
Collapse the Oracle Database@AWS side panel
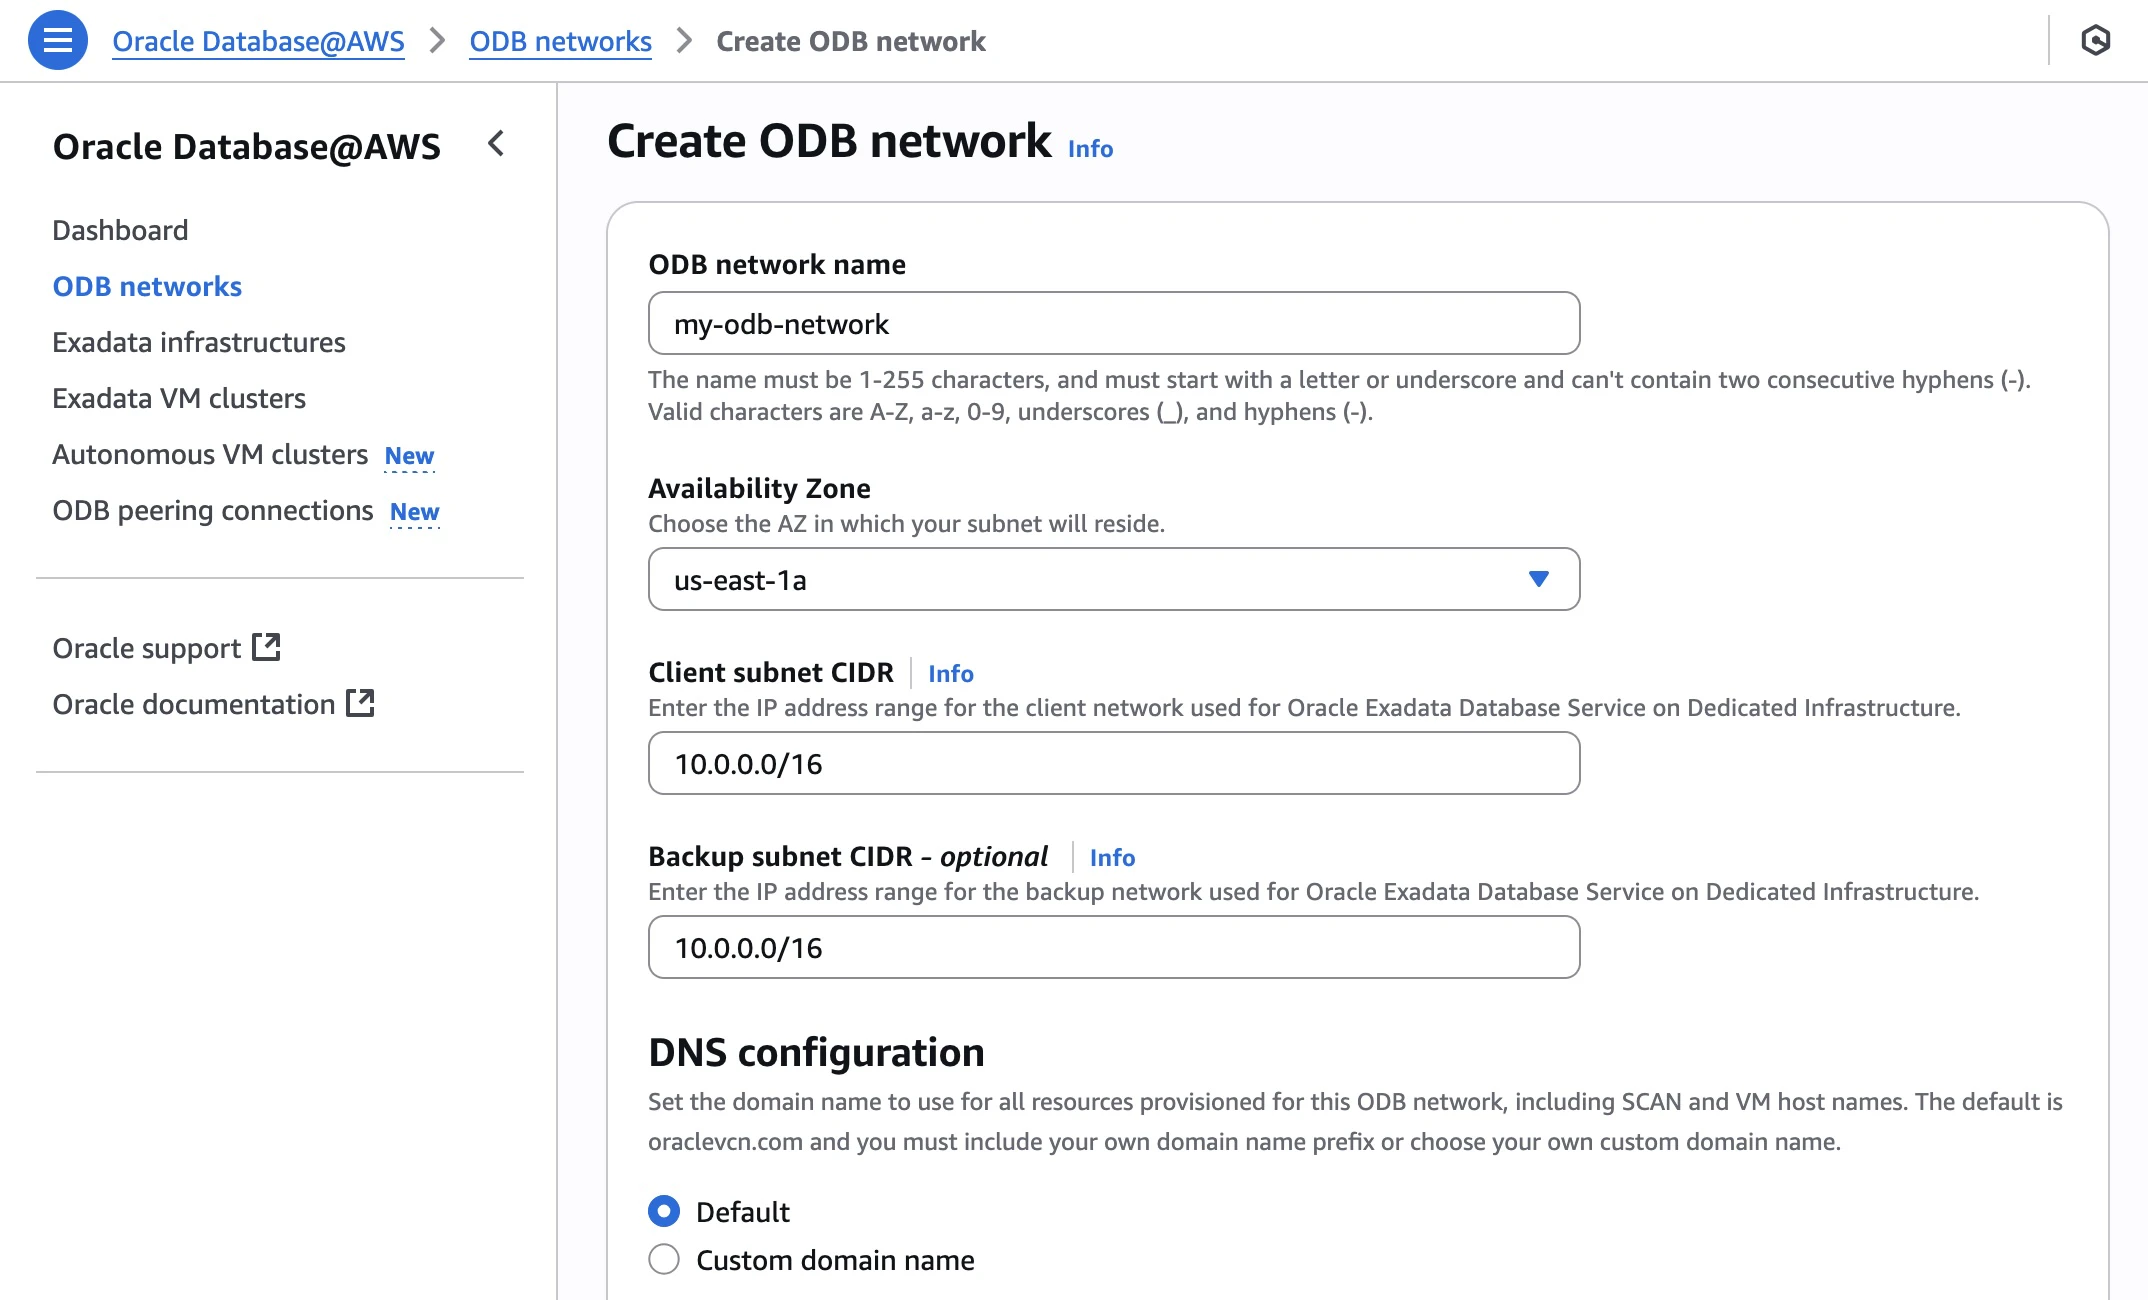(x=496, y=144)
